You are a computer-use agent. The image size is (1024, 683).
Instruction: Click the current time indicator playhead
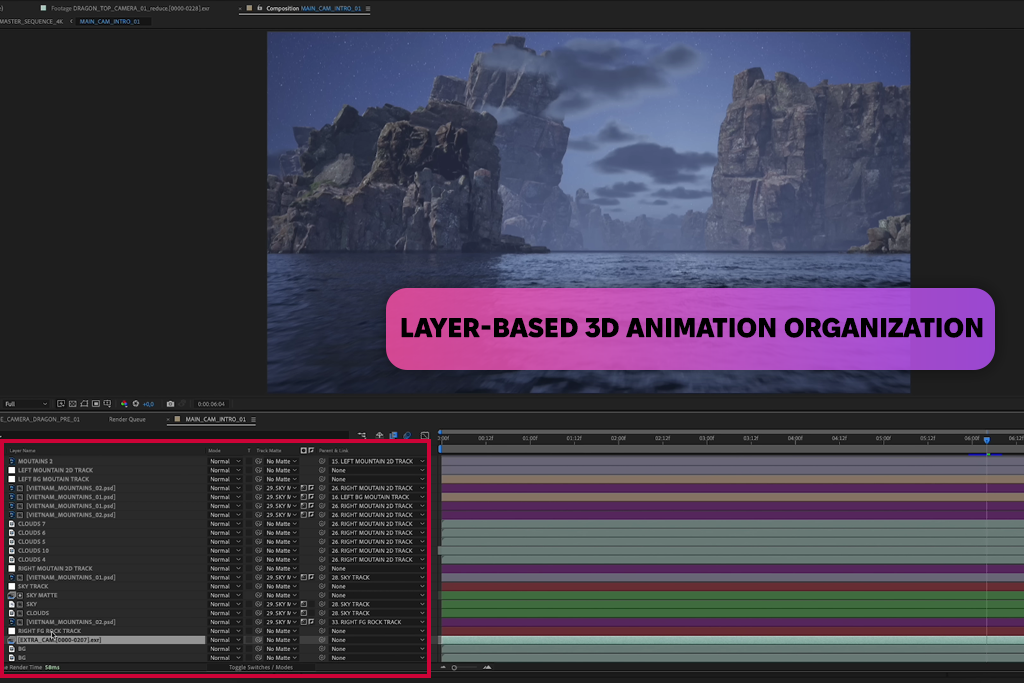pyautogui.click(x=987, y=440)
